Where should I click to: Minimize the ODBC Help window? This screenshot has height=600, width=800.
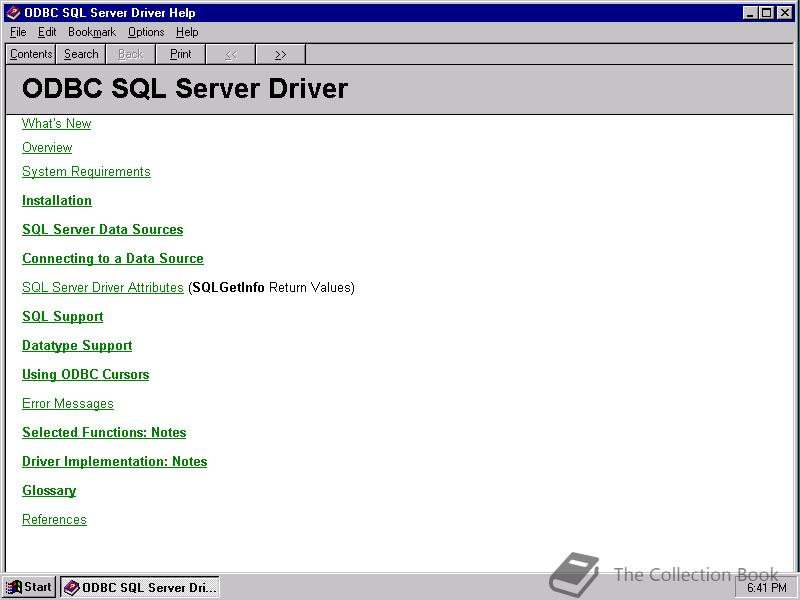point(750,13)
